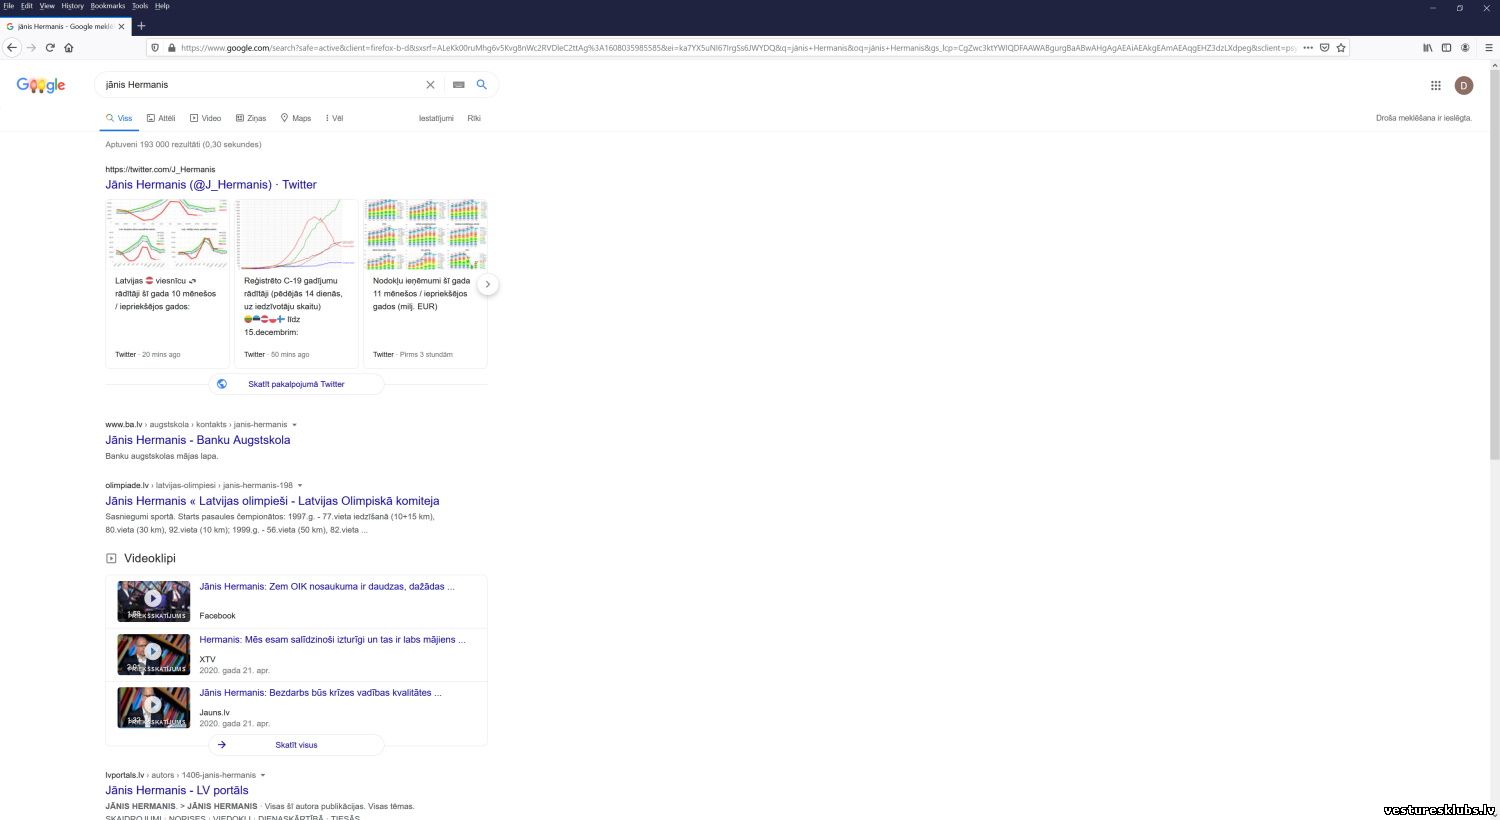
Task: Expand the www.ba.lv result dropdown arrow
Action: (294, 425)
